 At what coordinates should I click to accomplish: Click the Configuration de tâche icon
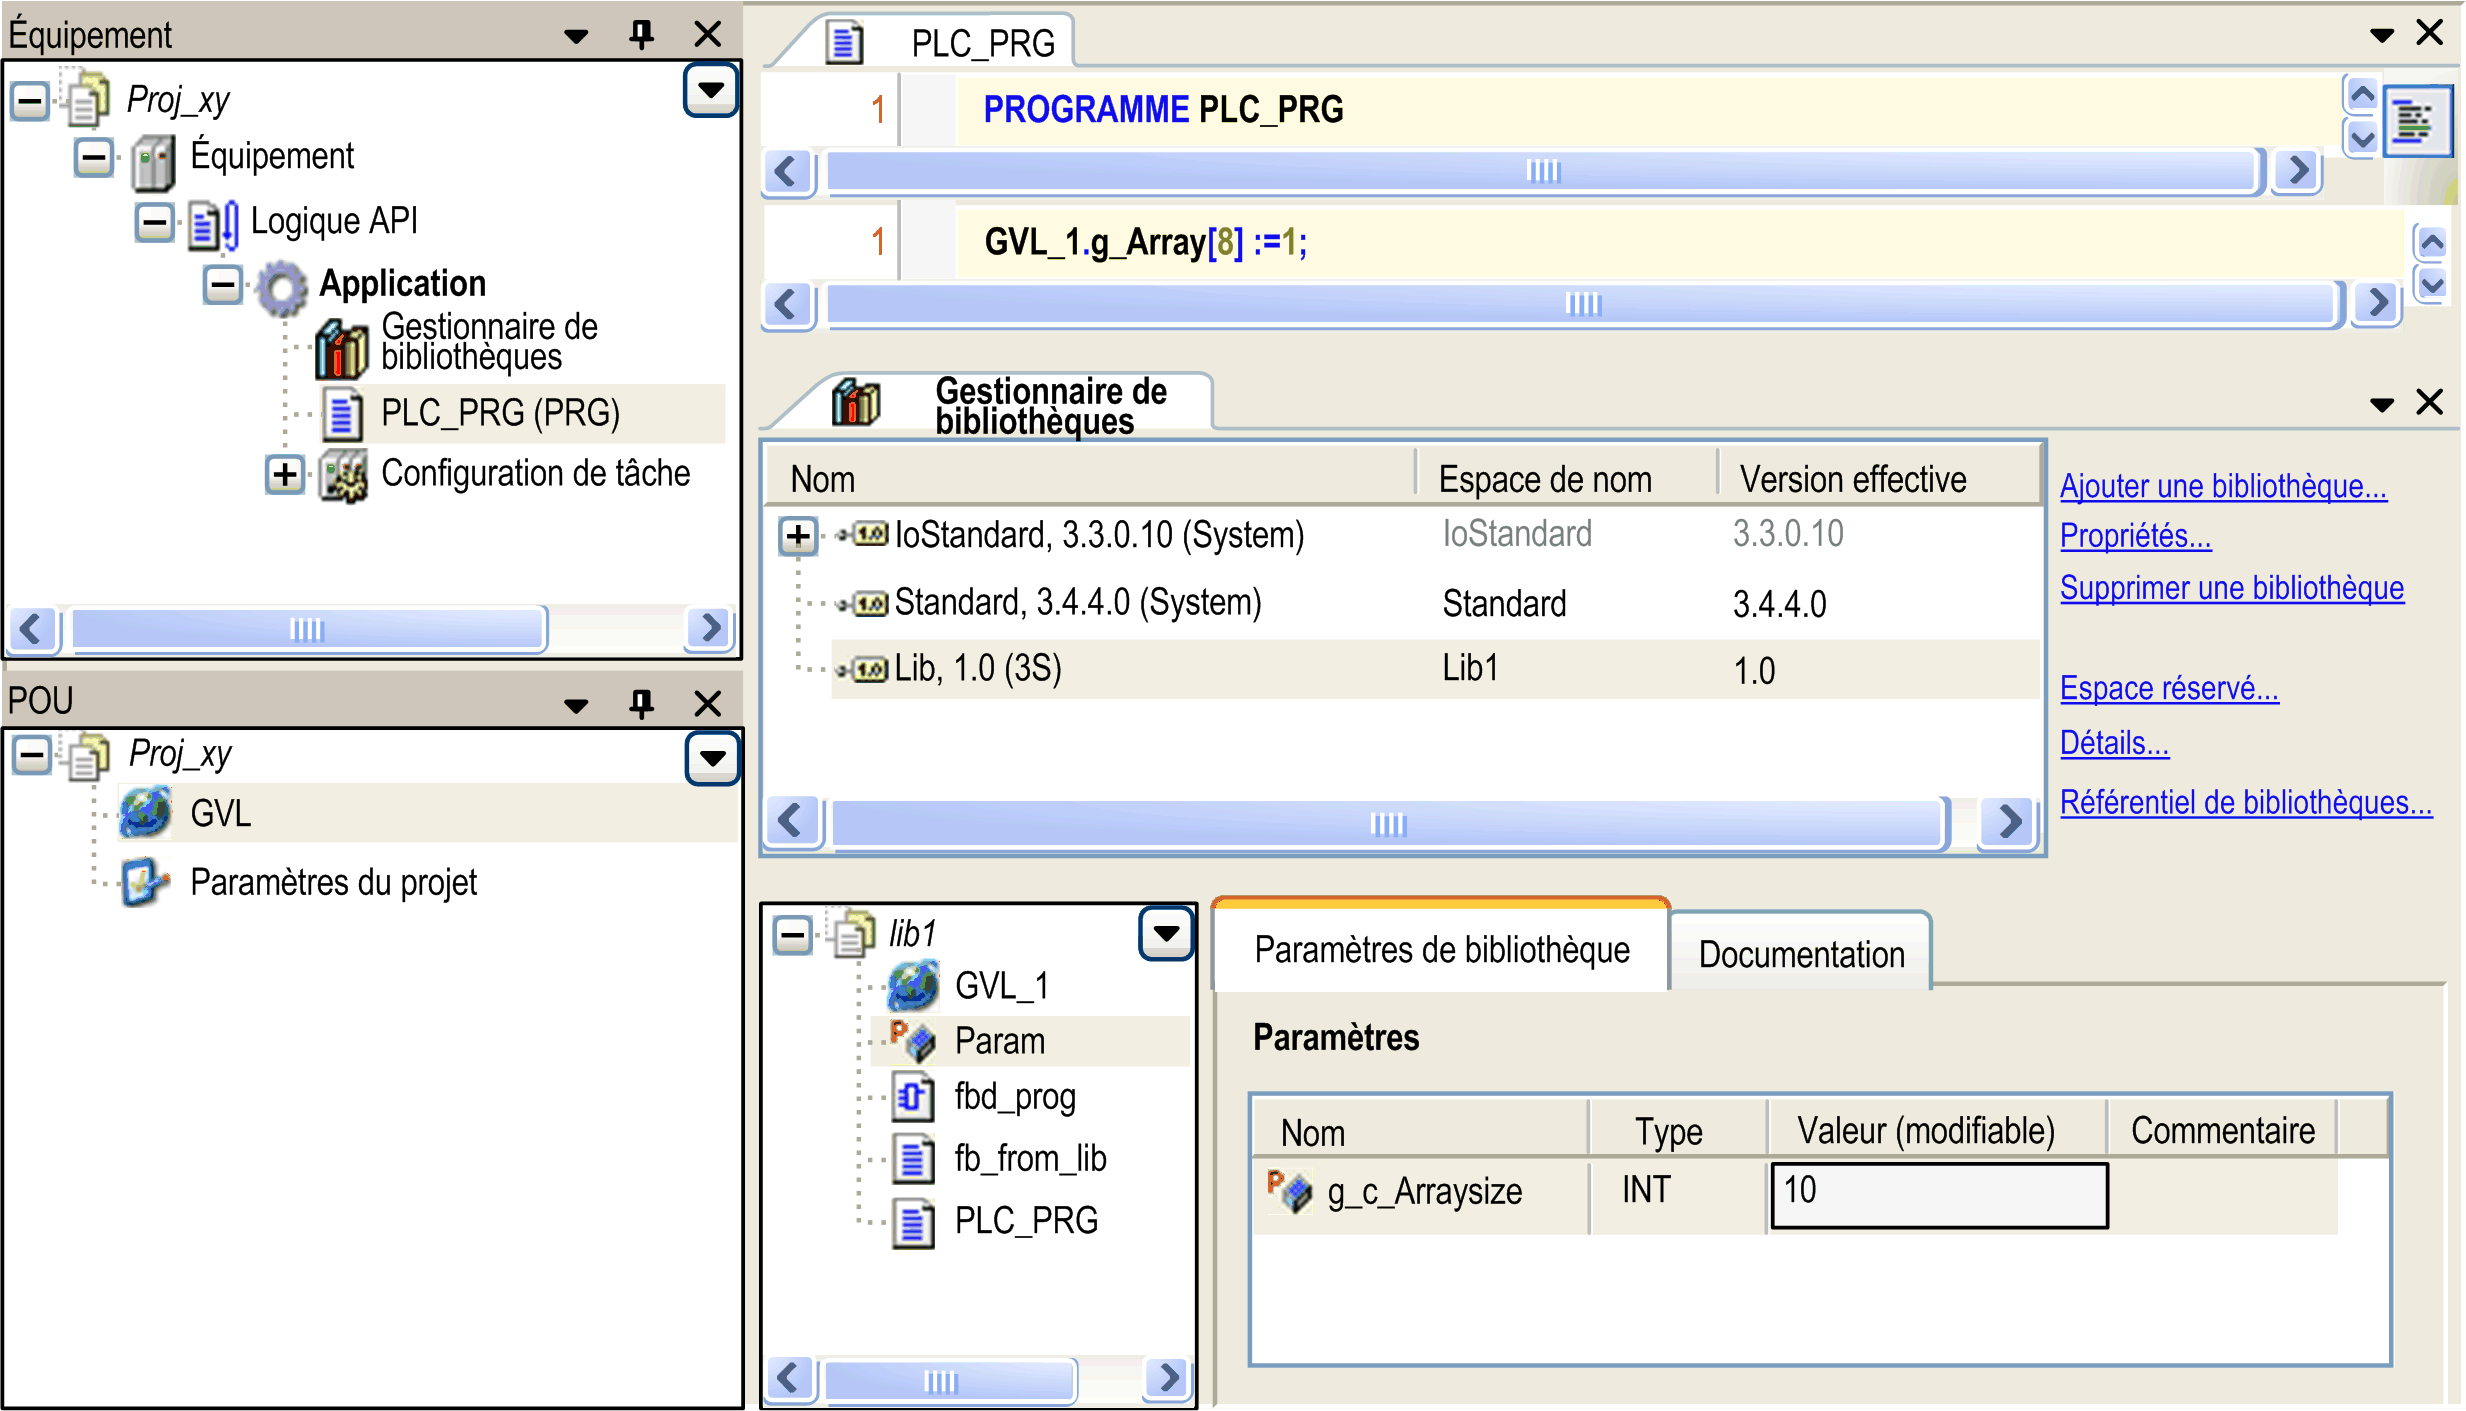(x=343, y=476)
